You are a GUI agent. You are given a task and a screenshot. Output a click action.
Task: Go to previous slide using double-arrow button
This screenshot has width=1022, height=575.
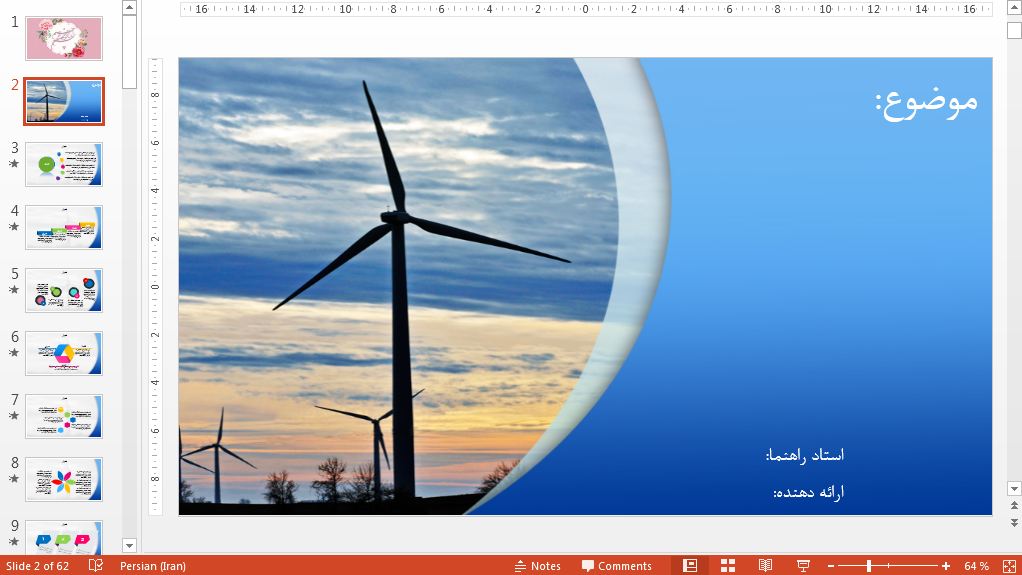pyautogui.click(x=1014, y=506)
